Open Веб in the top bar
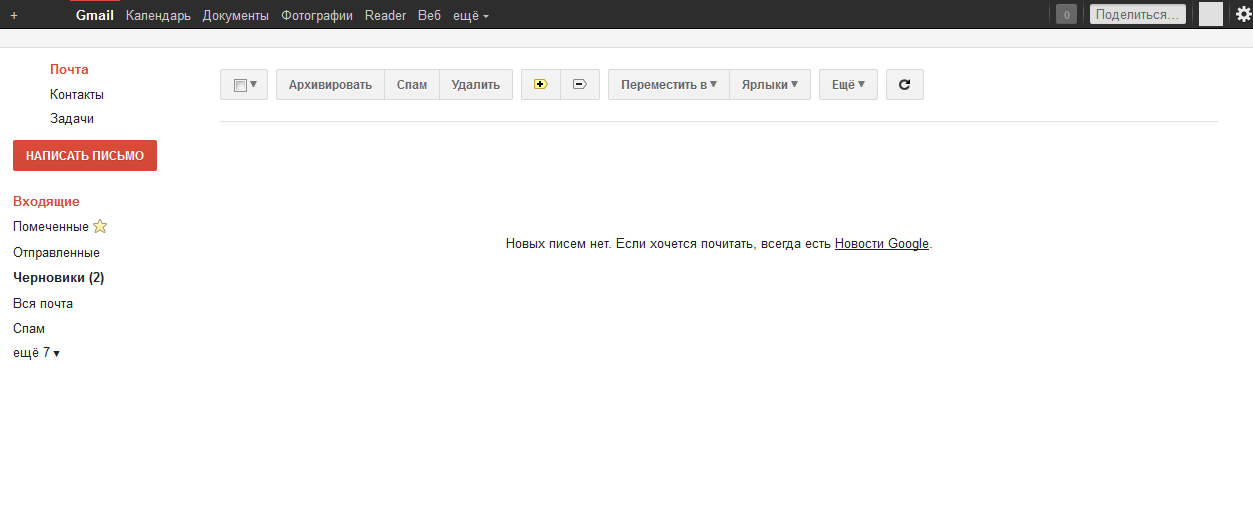The height and width of the screenshot is (507, 1253). 429,15
